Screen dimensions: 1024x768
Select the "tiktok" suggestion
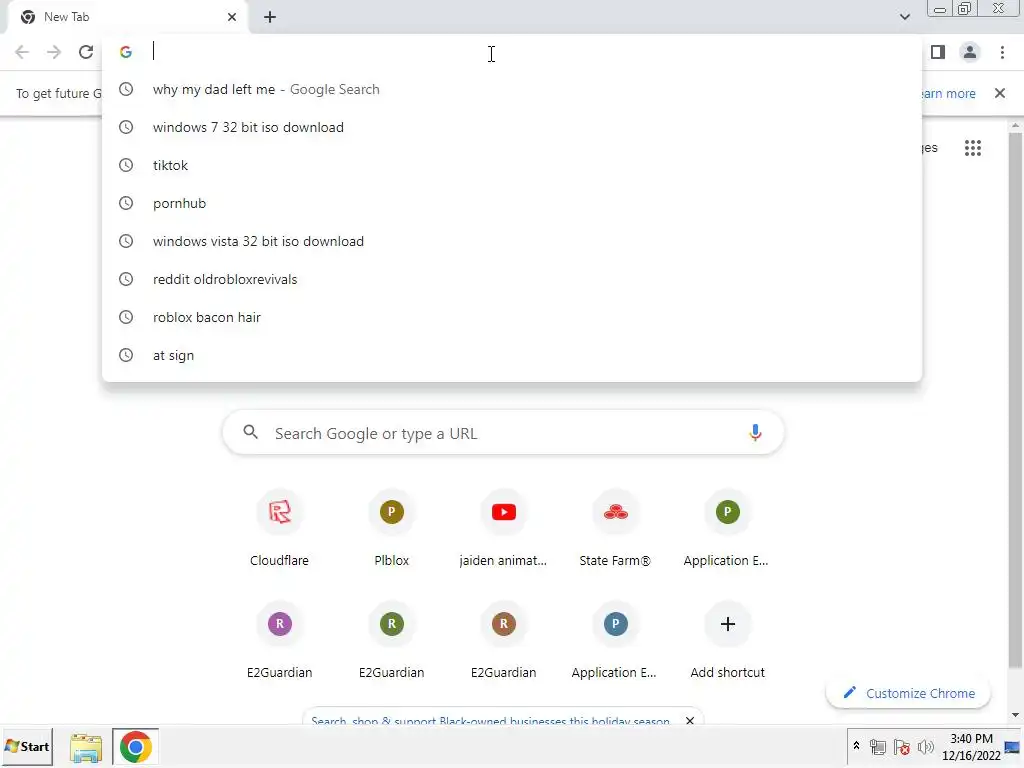512,165
